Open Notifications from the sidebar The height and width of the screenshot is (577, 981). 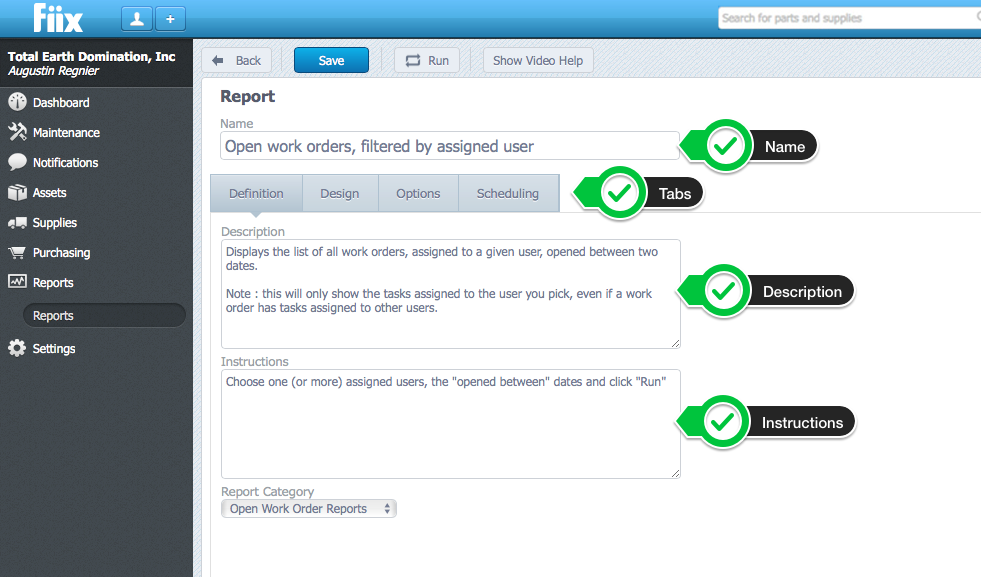pos(18,162)
